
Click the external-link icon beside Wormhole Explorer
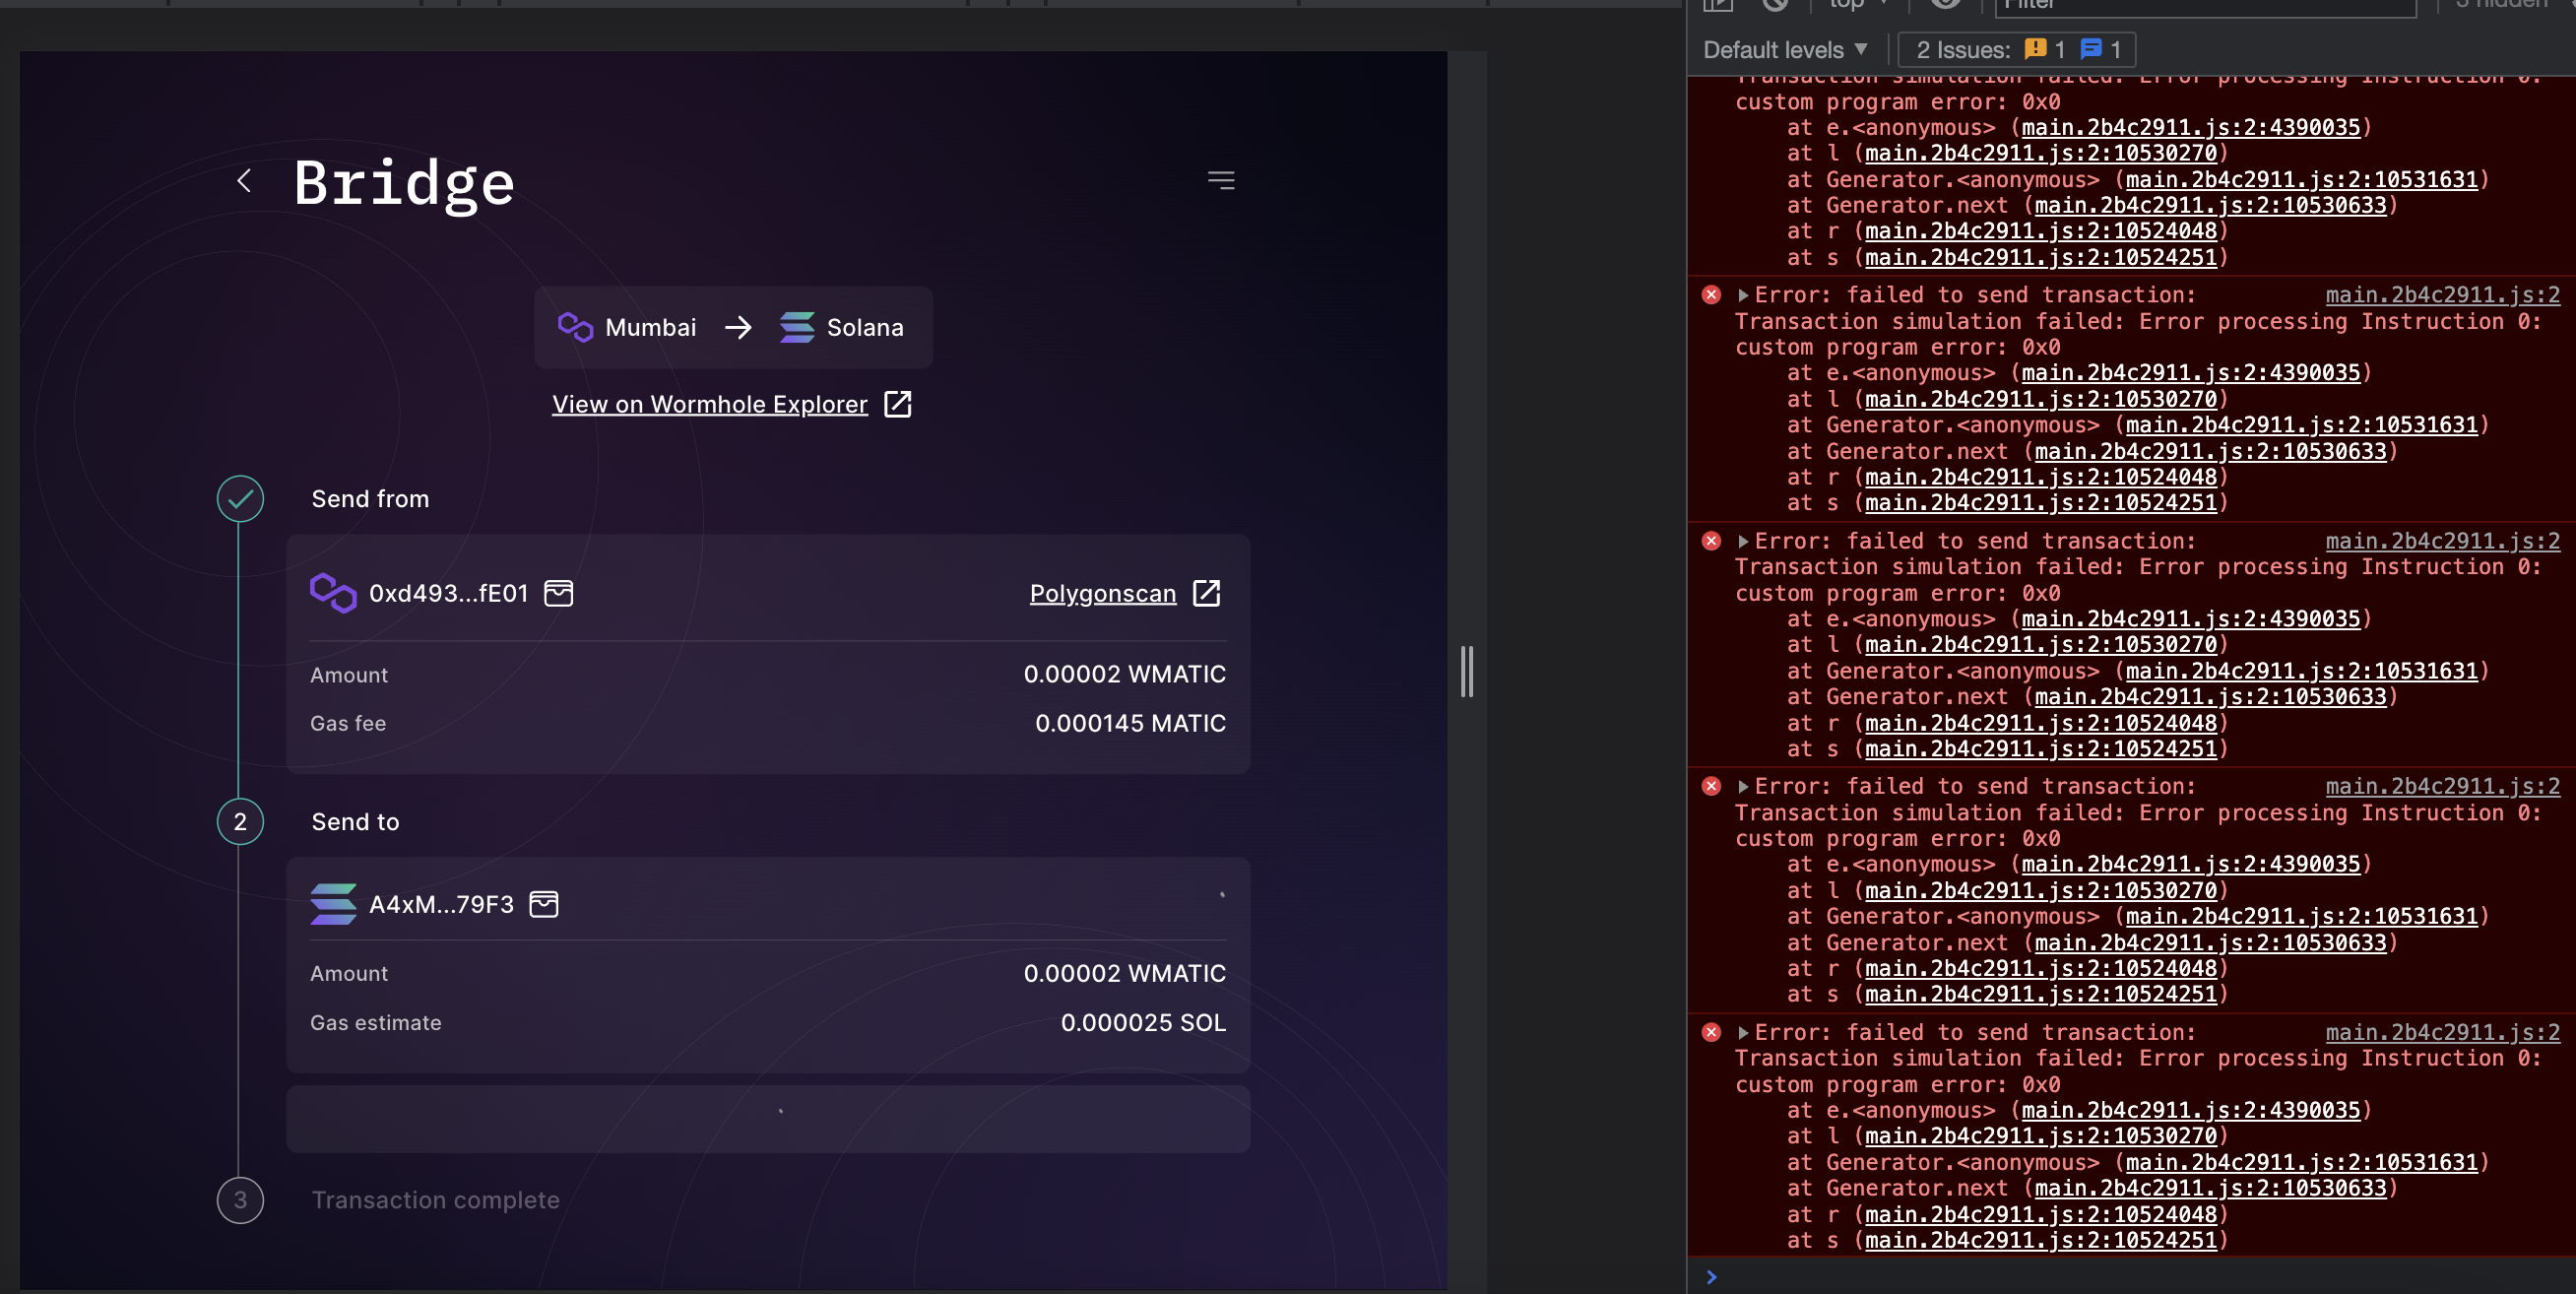[x=897, y=404]
